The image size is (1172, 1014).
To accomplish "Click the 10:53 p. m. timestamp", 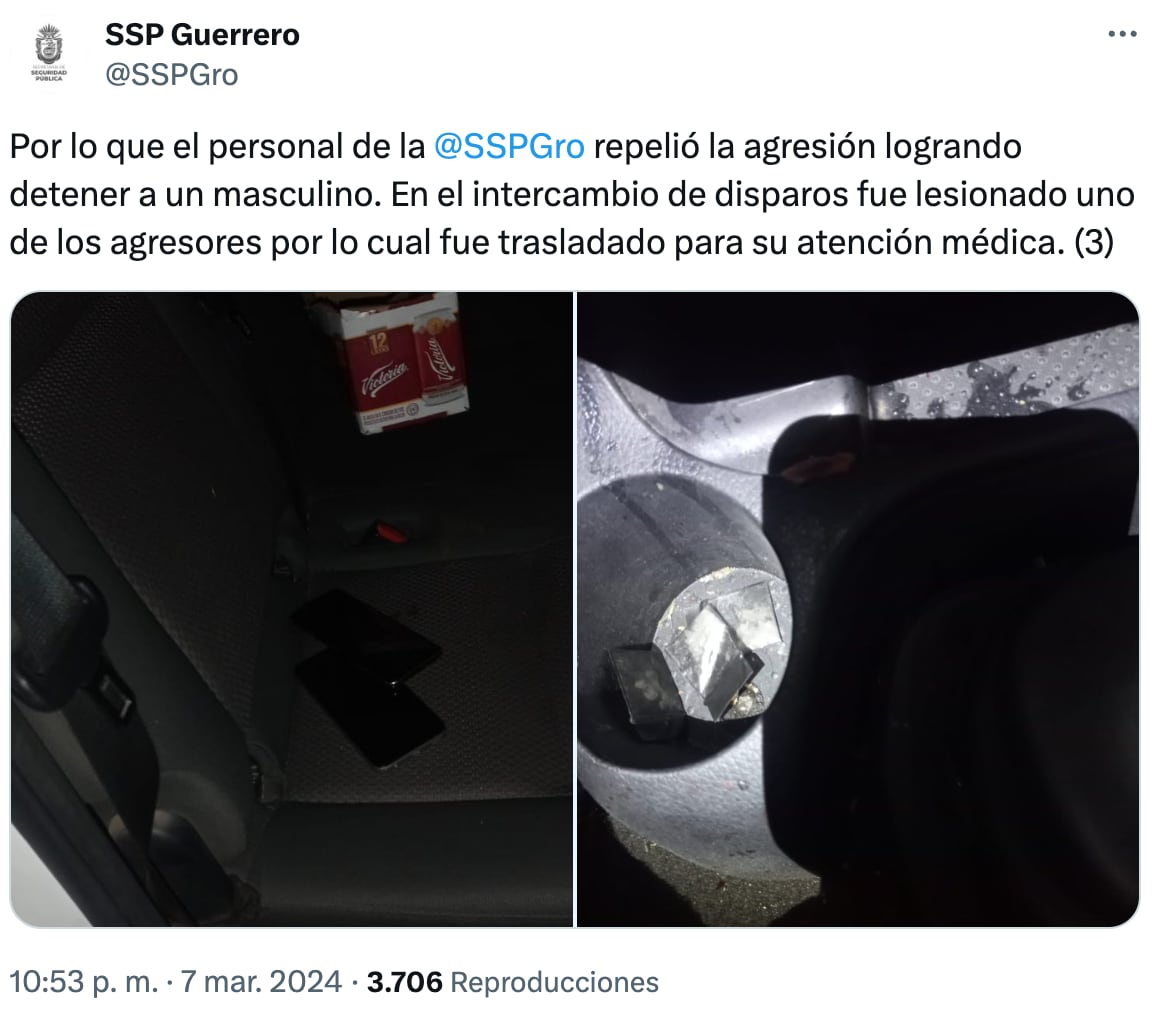I will [x=84, y=982].
